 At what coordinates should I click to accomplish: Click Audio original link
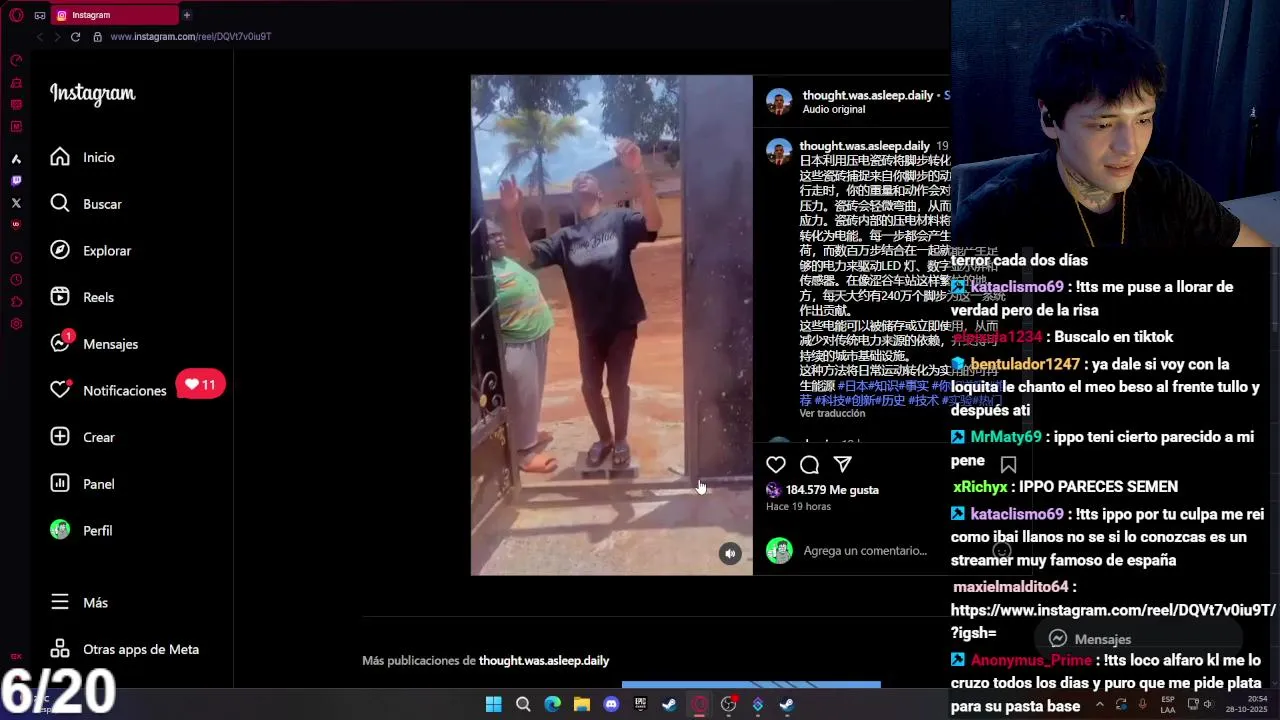(833, 109)
